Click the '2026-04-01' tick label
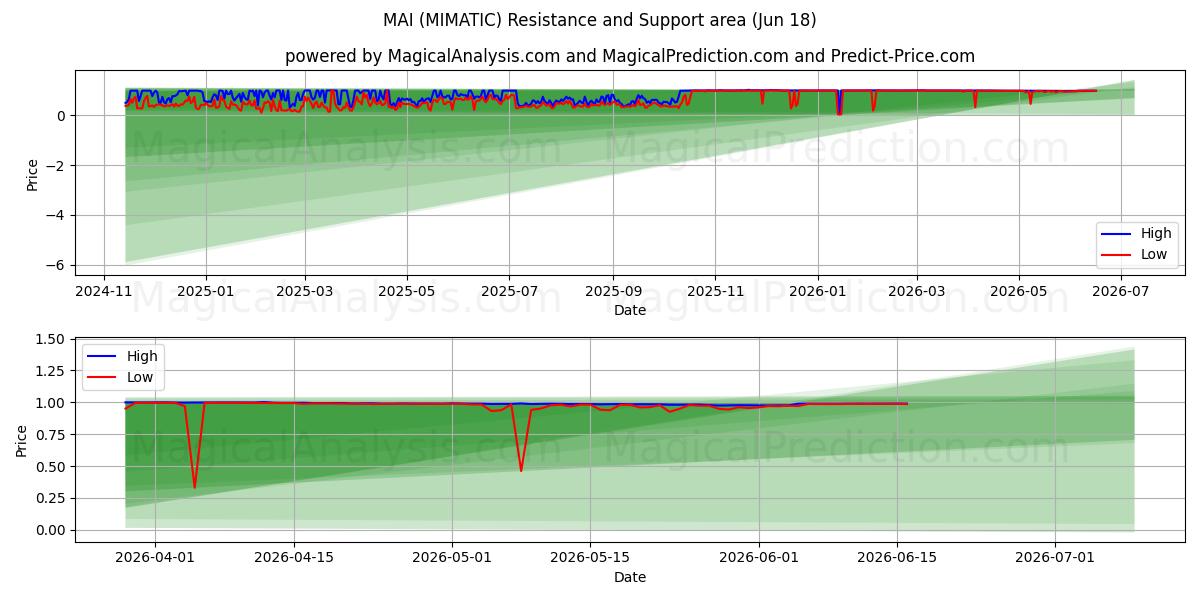 coord(157,557)
